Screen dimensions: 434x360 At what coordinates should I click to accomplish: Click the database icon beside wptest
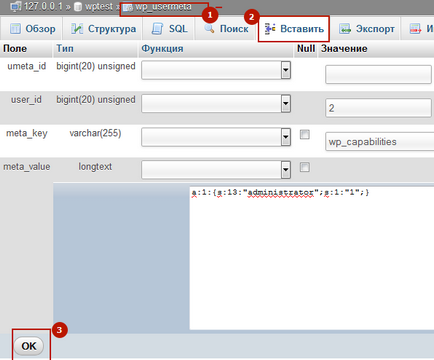[x=78, y=7]
